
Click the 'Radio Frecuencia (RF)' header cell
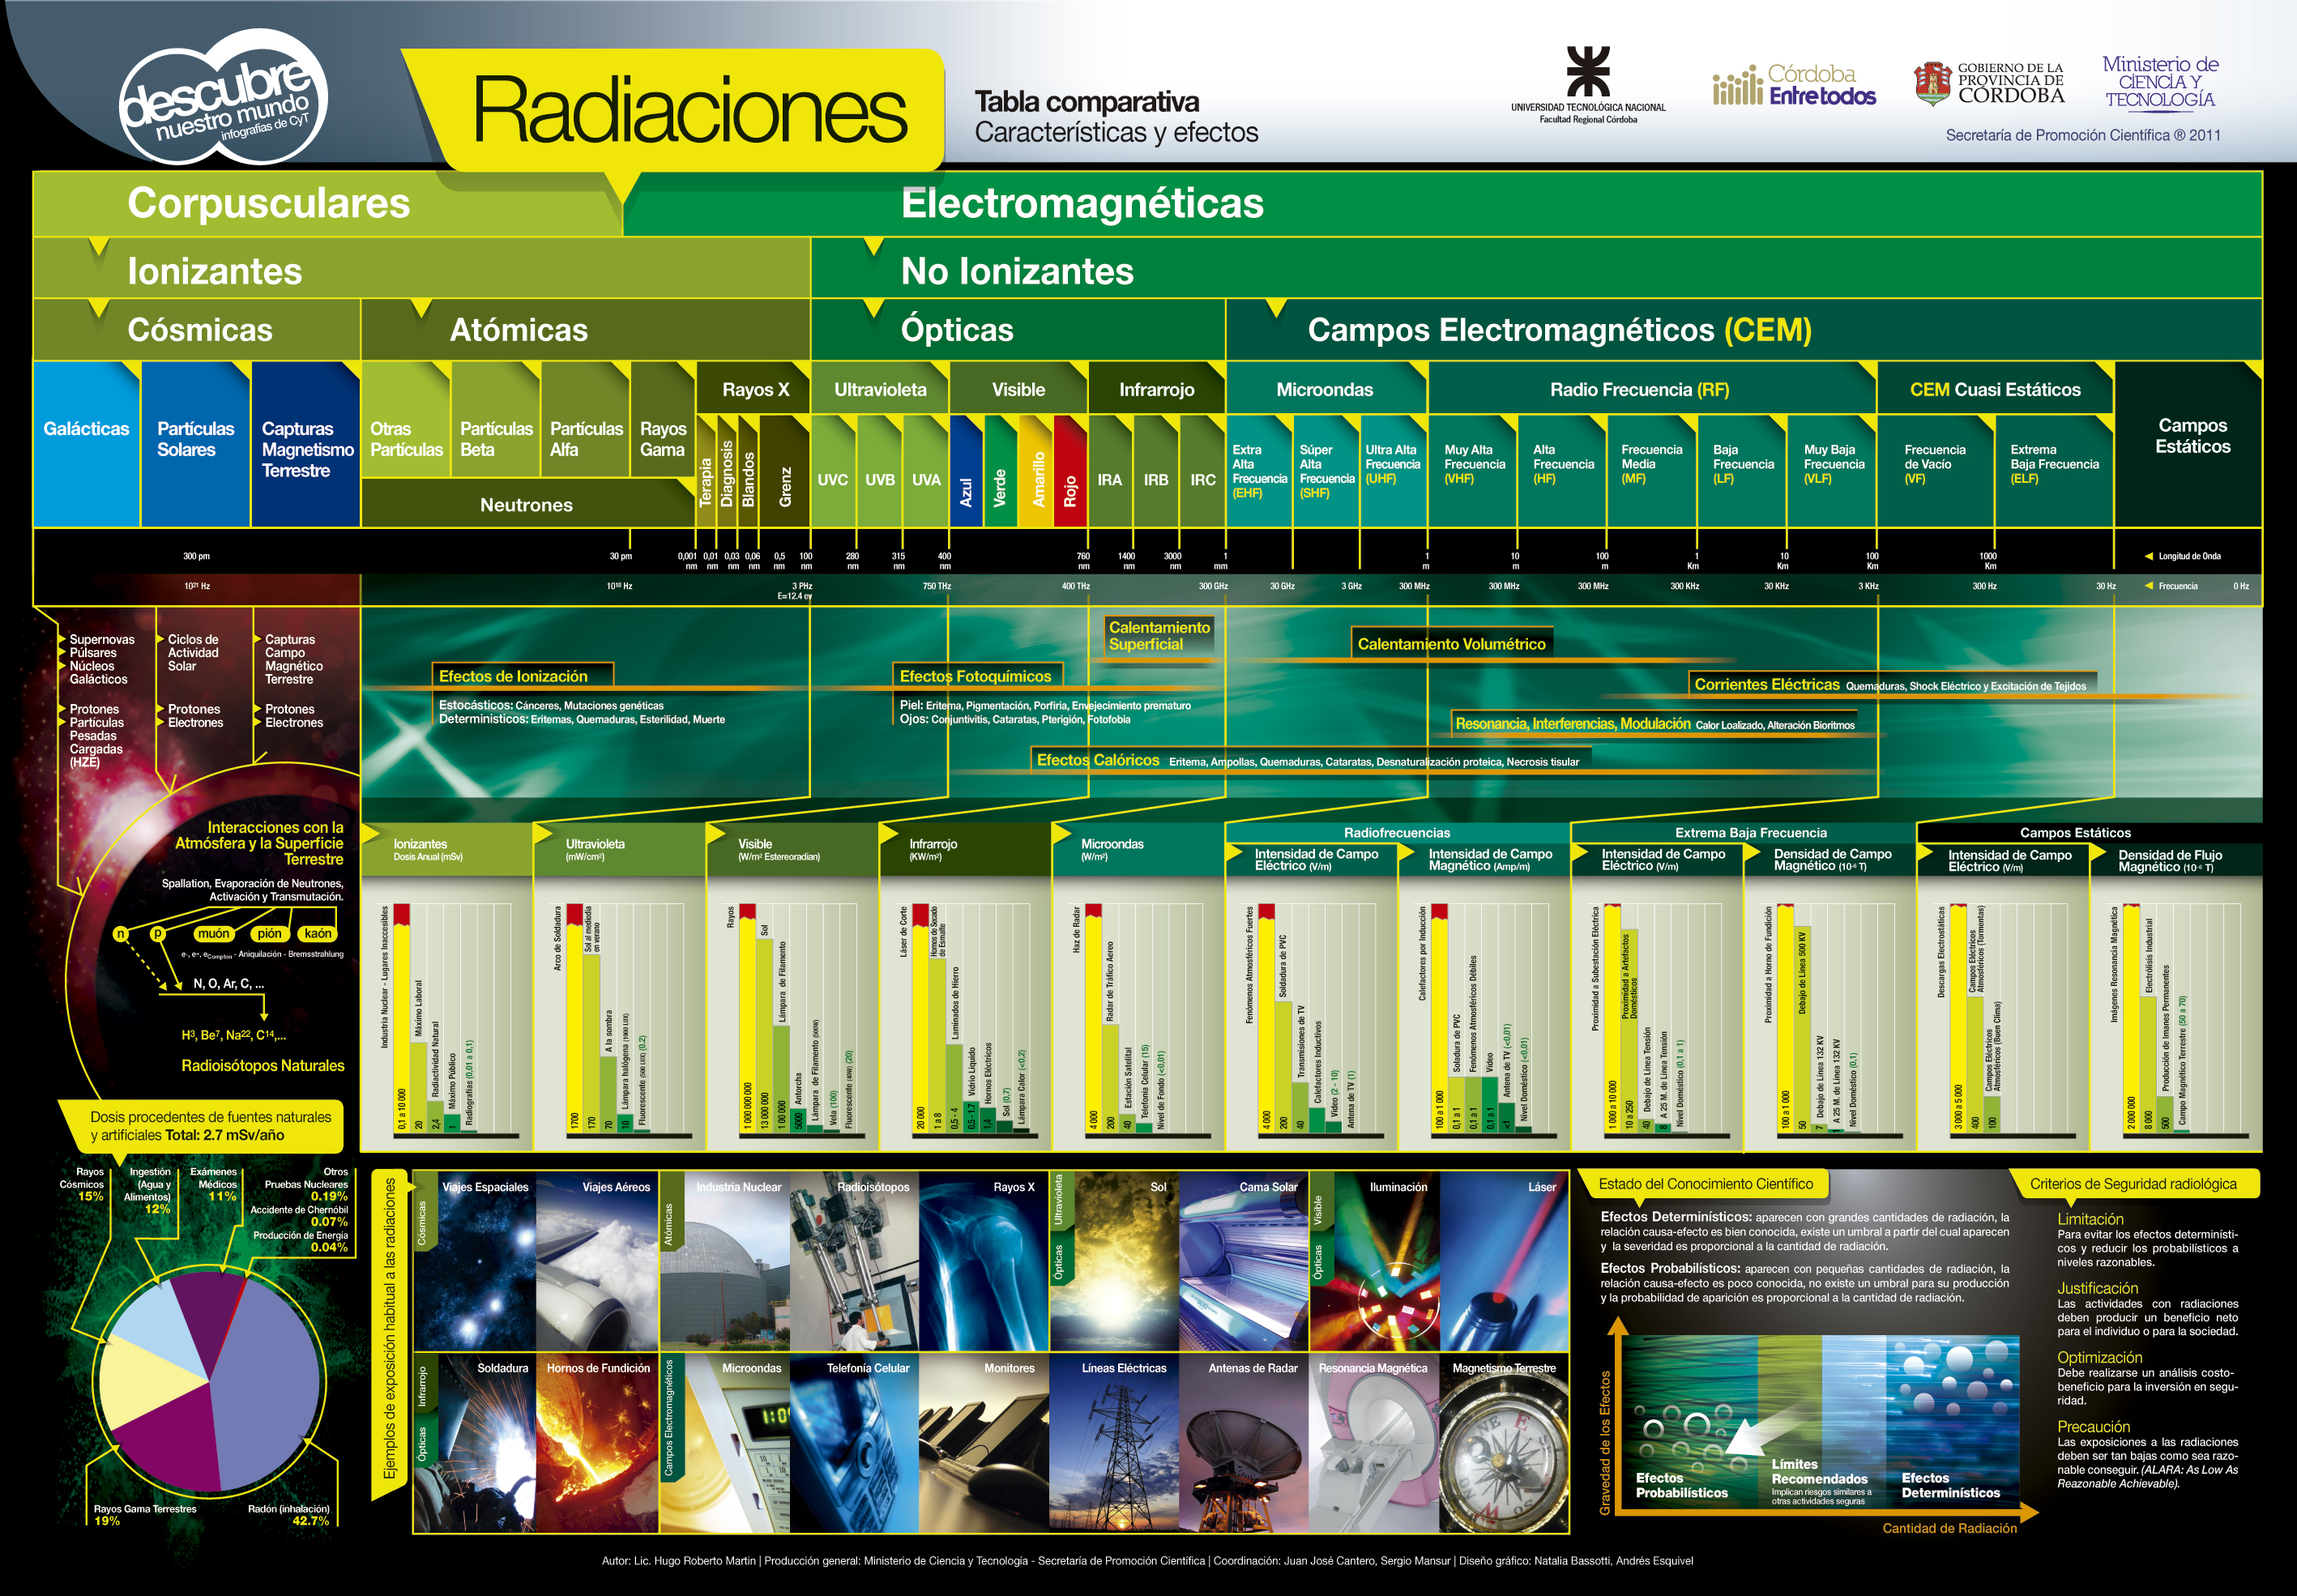[1652, 389]
